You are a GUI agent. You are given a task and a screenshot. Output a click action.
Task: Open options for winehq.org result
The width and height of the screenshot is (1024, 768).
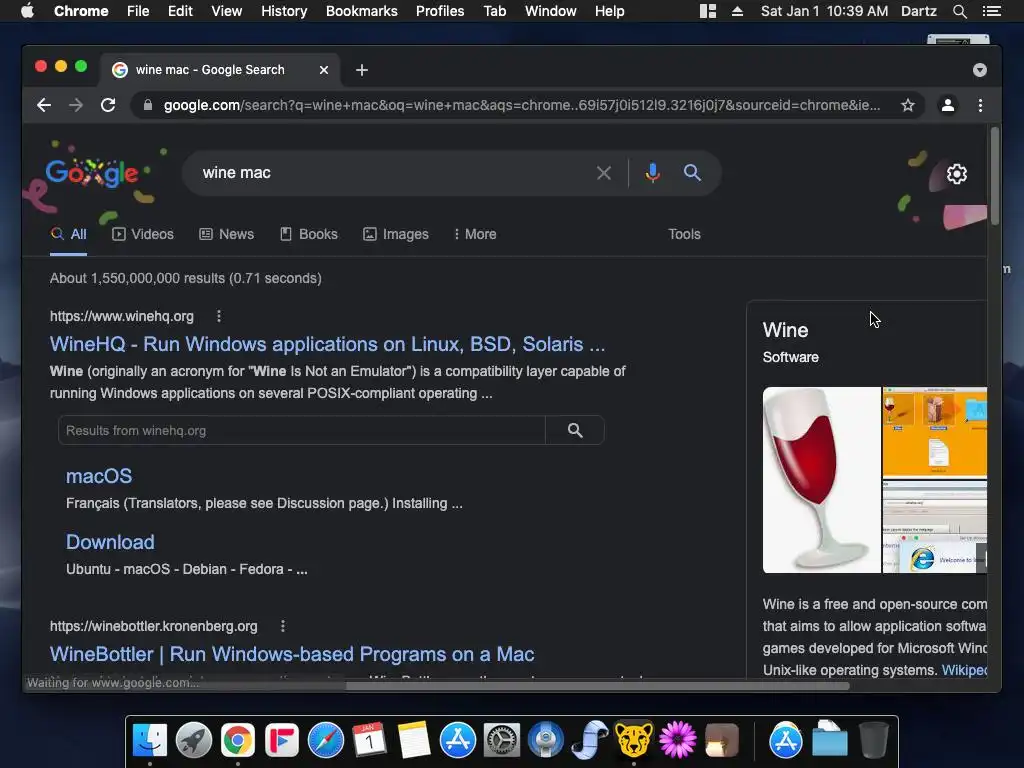(219, 316)
